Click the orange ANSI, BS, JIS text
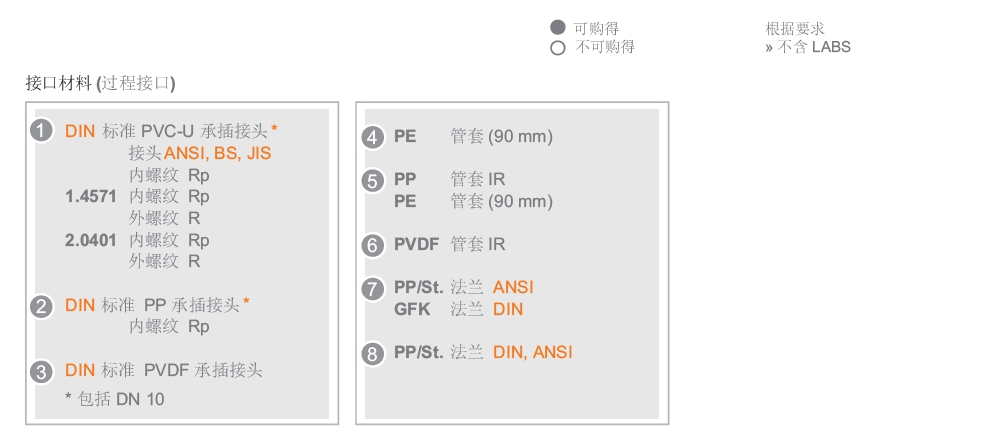 (217, 153)
